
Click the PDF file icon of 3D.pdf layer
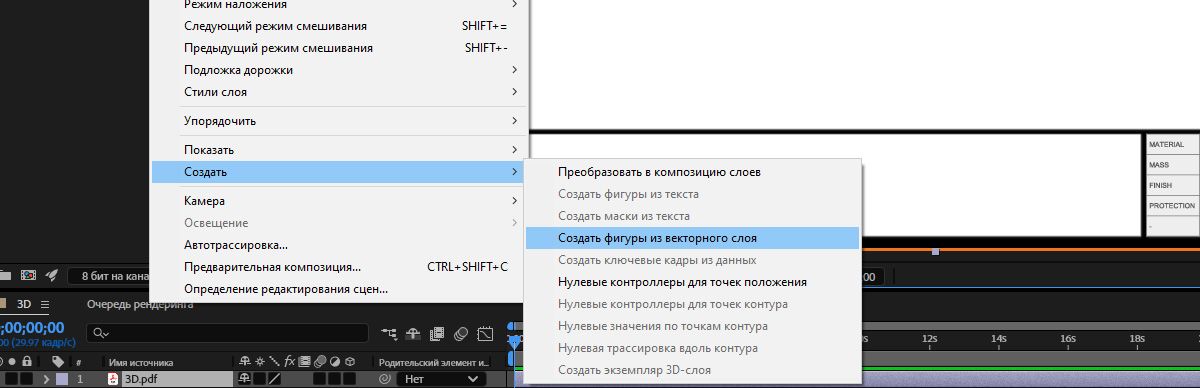click(114, 380)
